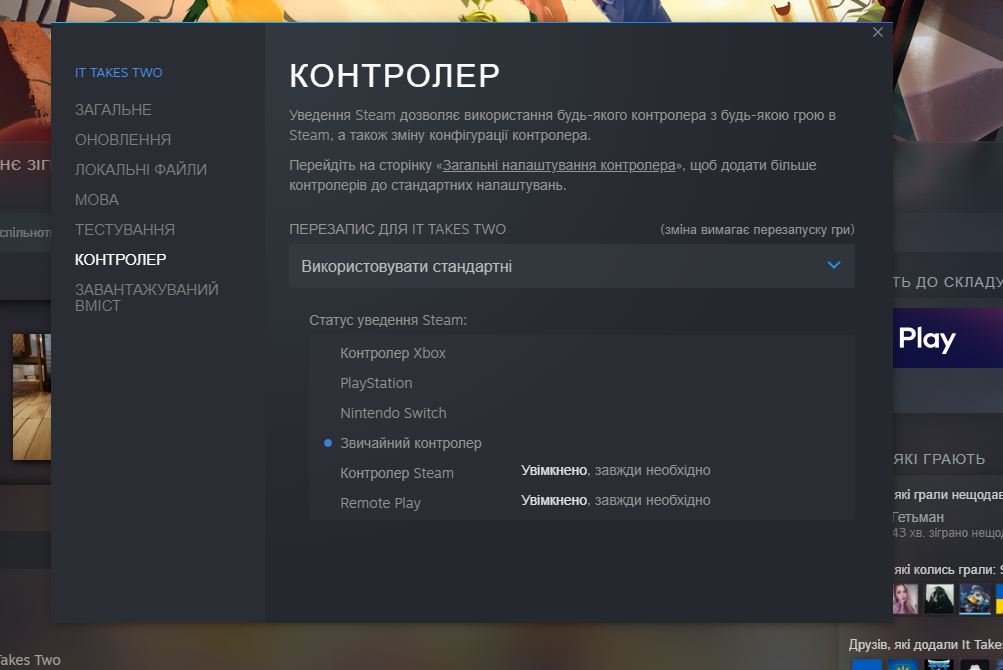Screen dimensions: 1003x670
Task: Open third friend avatar with blue border
Action: point(974,599)
